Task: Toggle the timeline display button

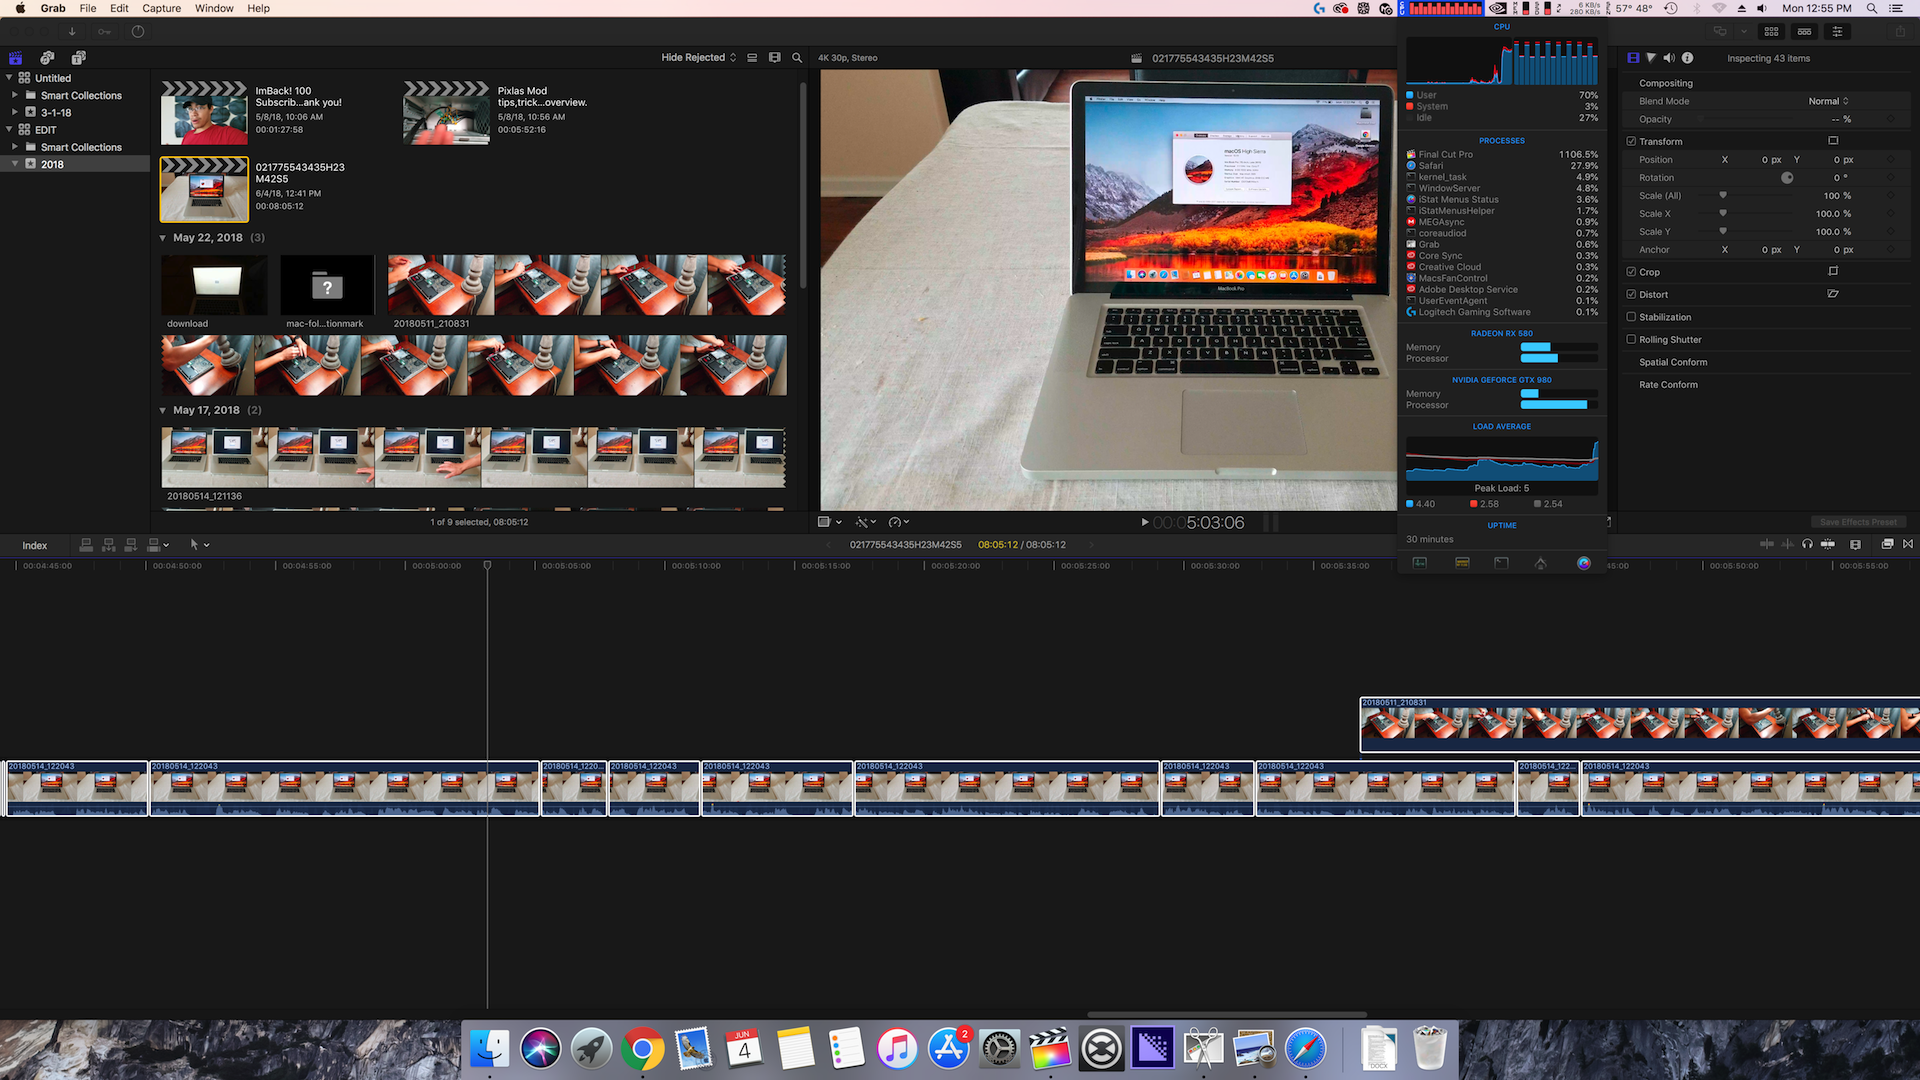Action: pos(1804,32)
